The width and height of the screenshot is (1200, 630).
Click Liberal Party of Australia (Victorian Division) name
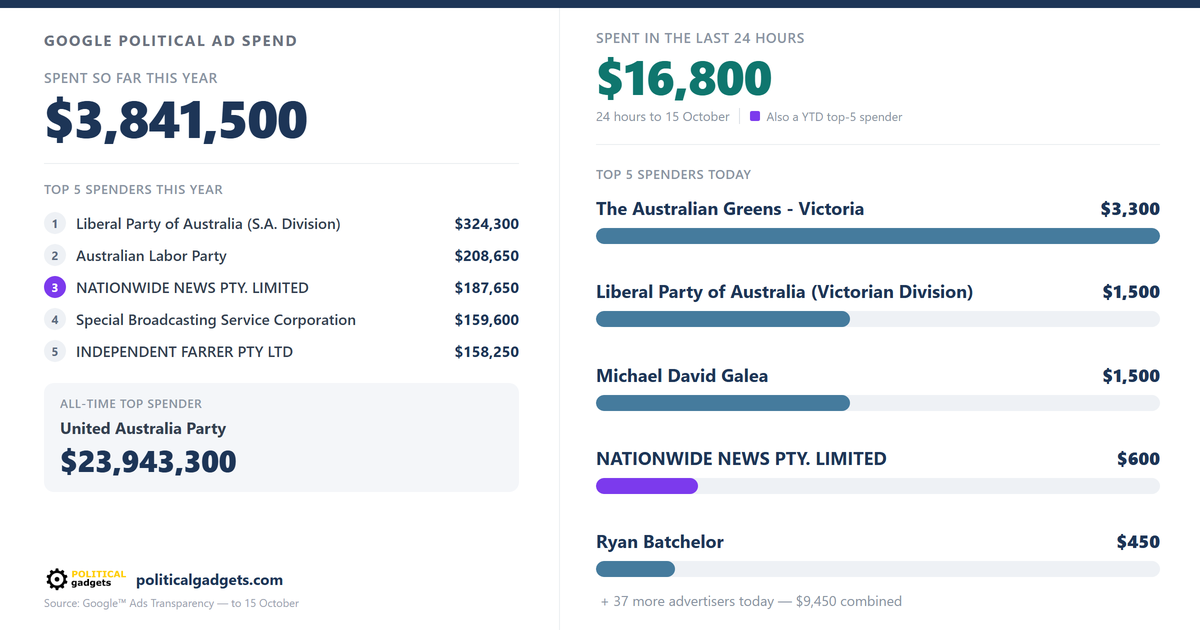(784, 292)
